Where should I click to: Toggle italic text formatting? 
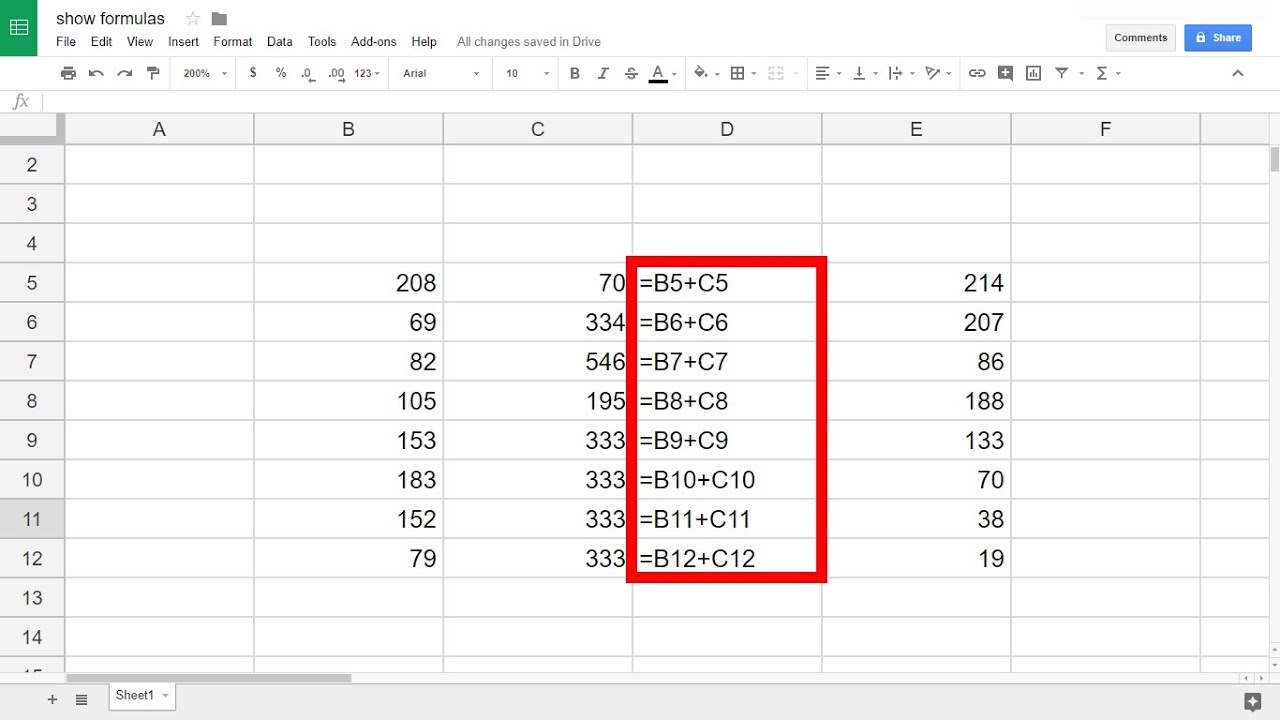pos(603,73)
